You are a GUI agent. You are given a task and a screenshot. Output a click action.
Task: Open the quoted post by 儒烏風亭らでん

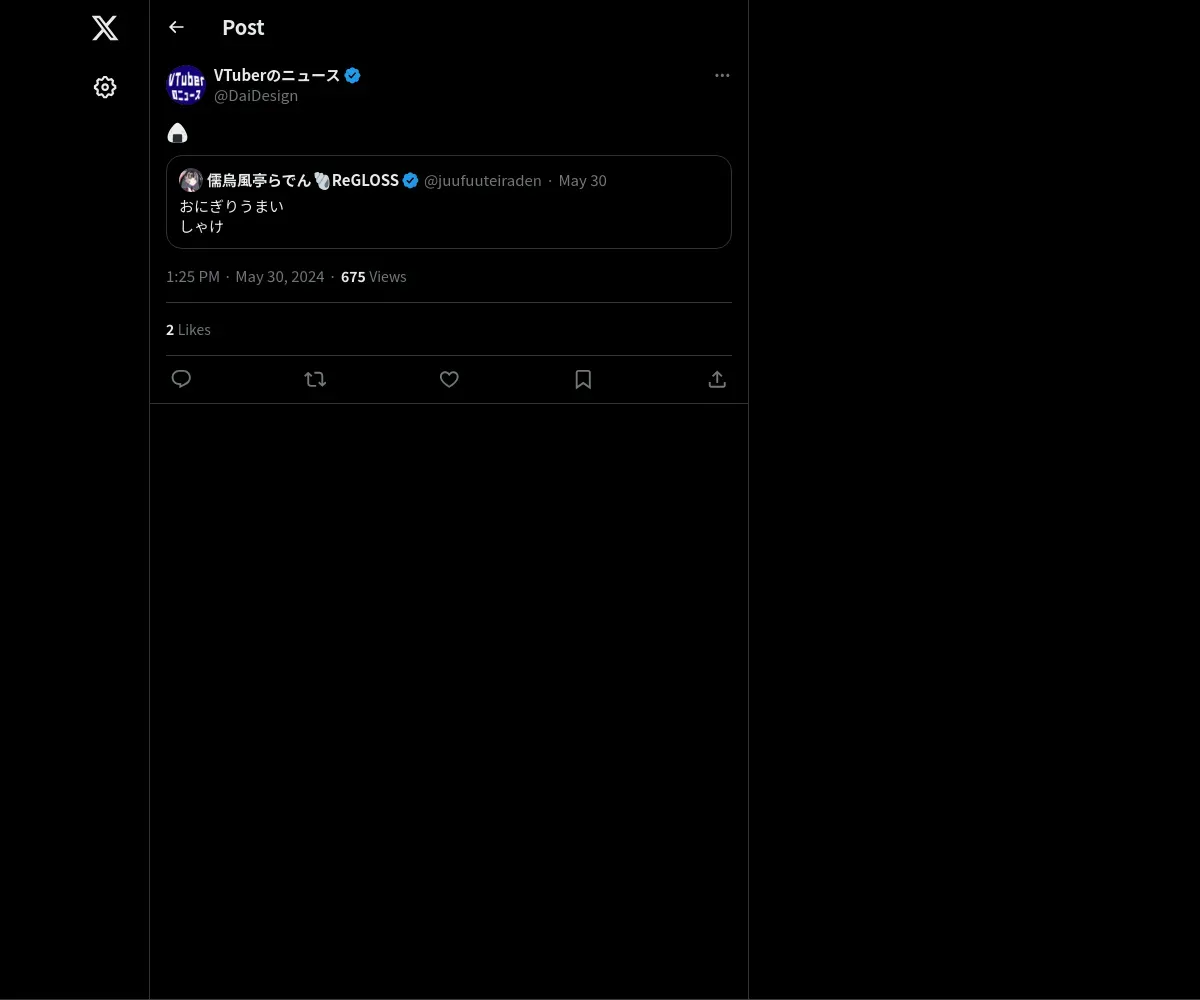(x=449, y=216)
